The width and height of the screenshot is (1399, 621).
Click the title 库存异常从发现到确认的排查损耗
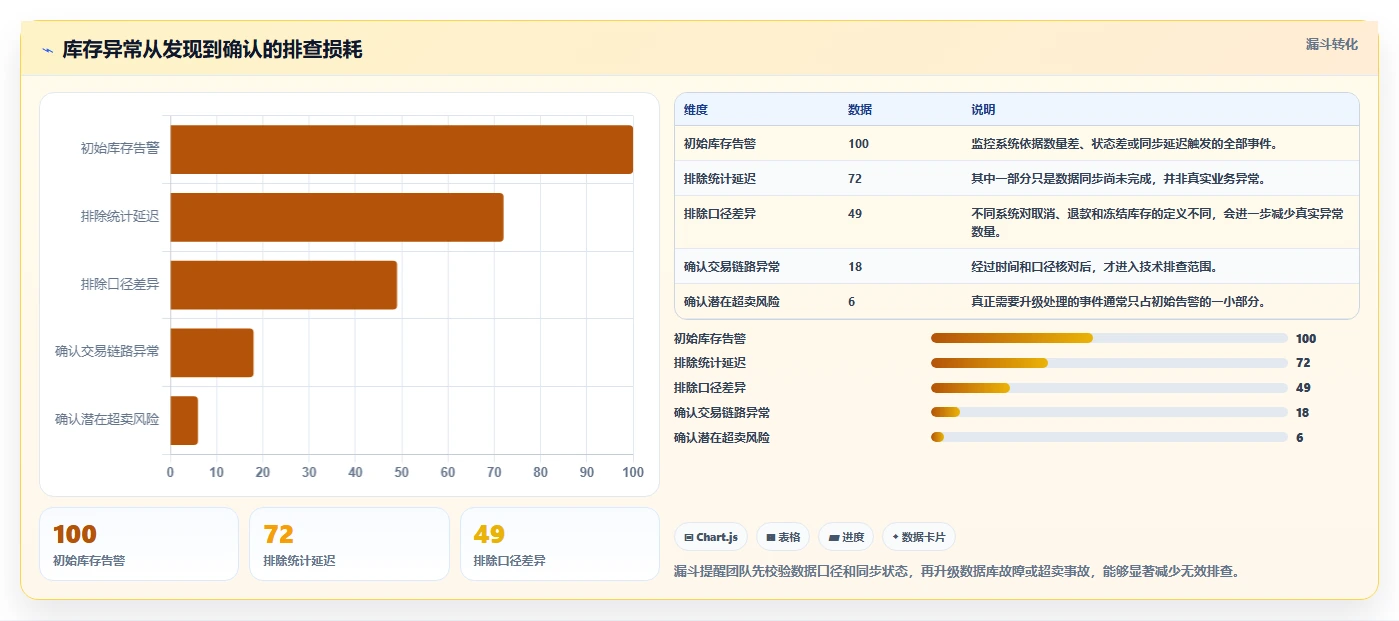point(212,50)
